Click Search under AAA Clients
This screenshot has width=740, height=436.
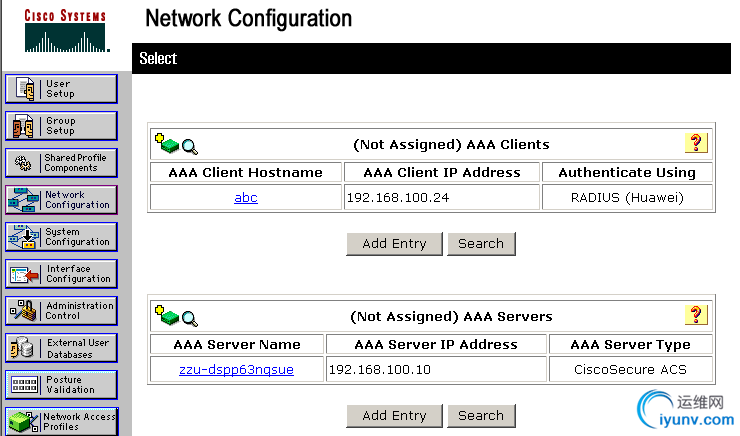tap(481, 243)
